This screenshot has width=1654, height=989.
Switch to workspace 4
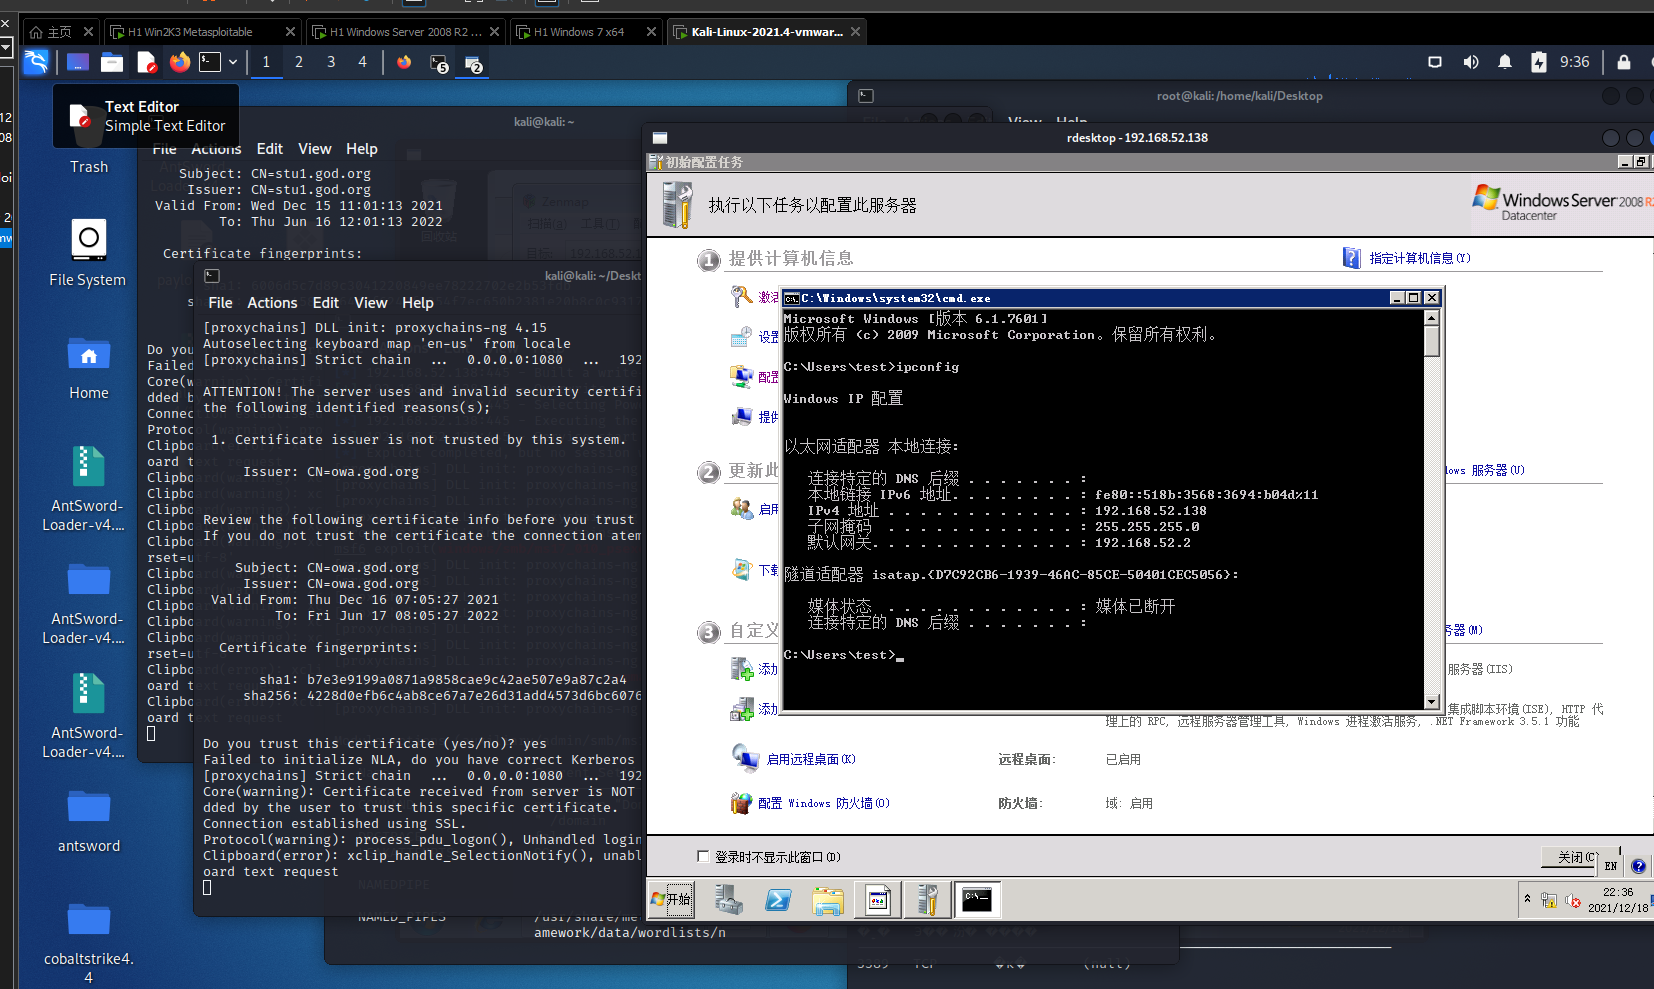363,62
